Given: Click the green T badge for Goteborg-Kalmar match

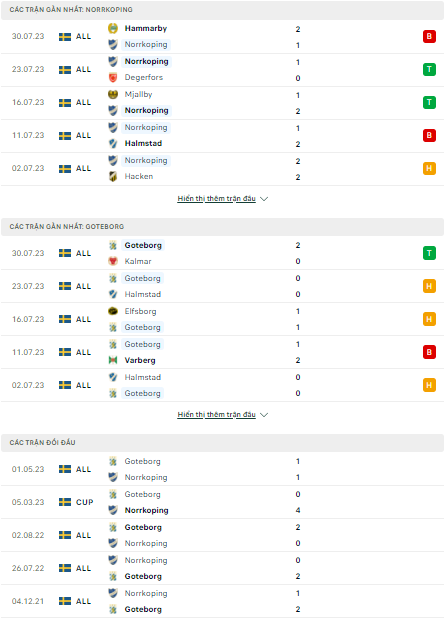Looking at the screenshot, I should point(429,253).
